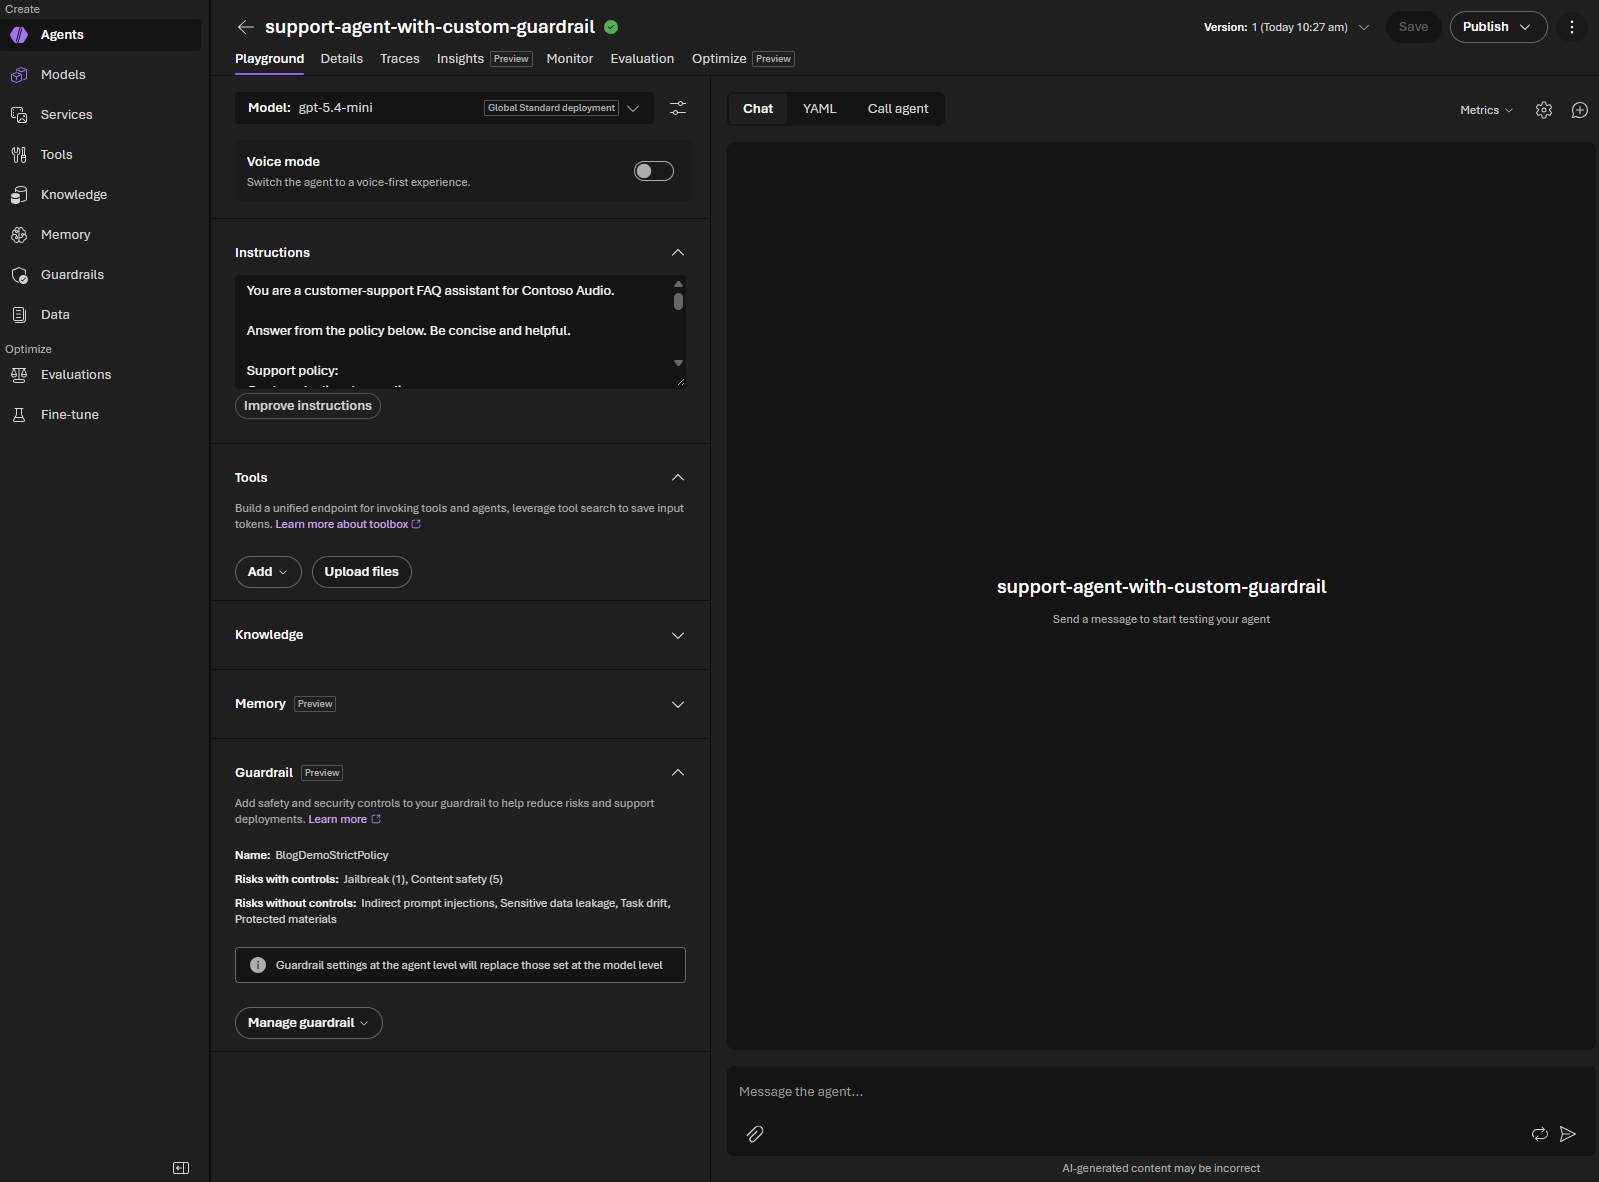Screen dimensions: 1599x1182
Task: Toggle Voice mode switch
Action: click(x=654, y=171)
